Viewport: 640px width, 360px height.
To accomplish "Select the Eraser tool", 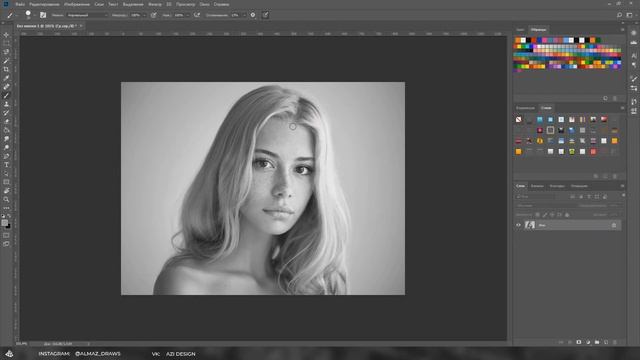I will (x=6, y=121).
